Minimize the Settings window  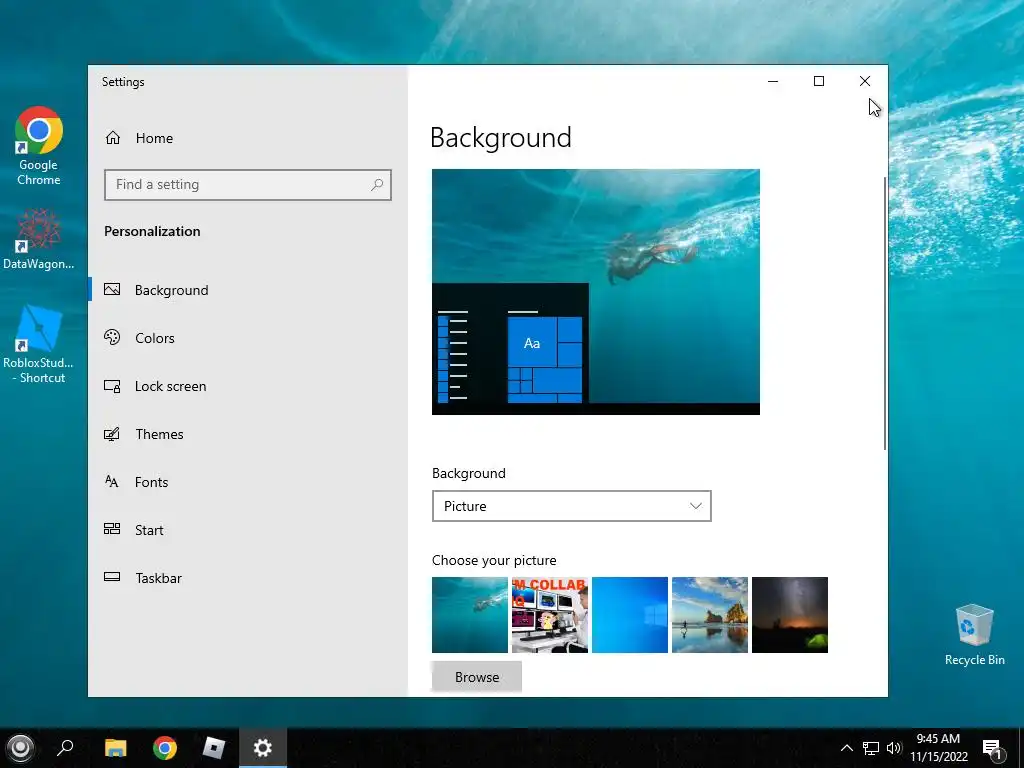coord(773,82)
